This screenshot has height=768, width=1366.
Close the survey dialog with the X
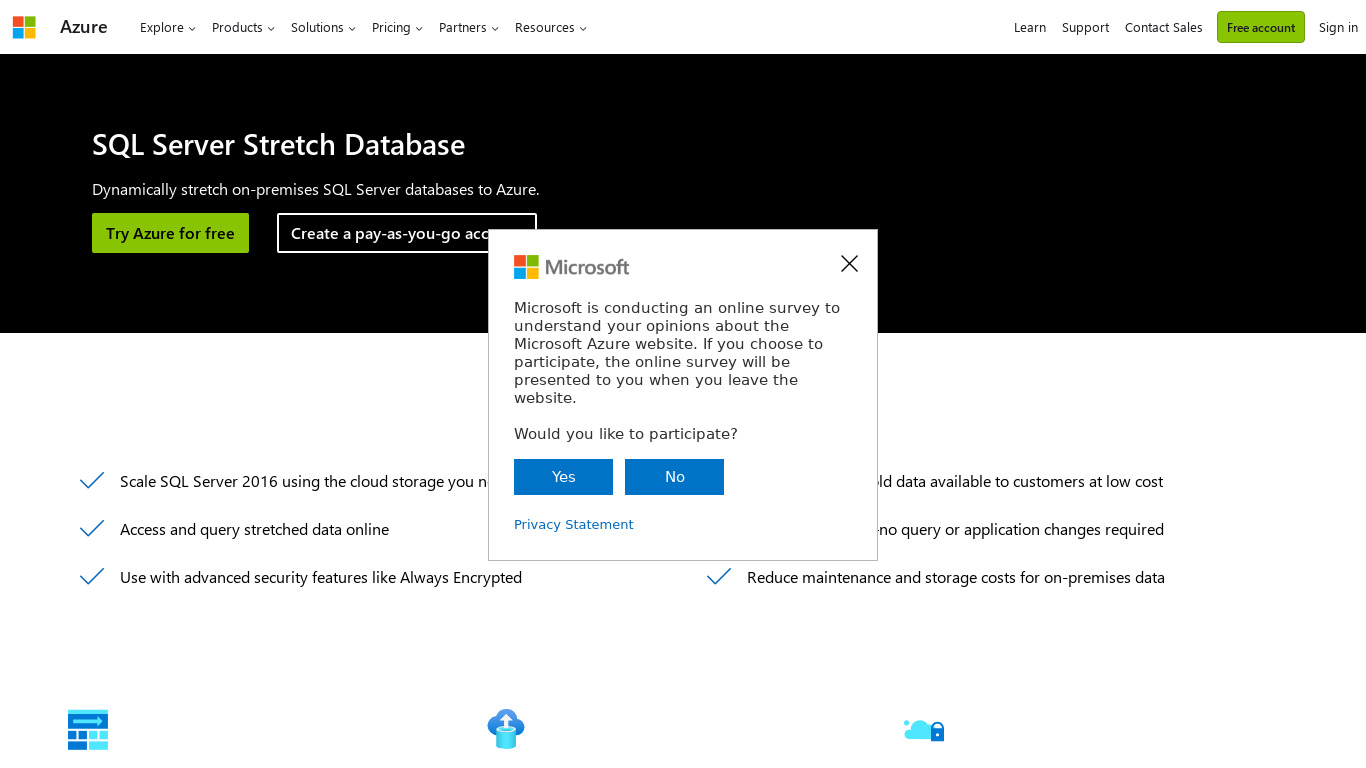pyautogui.click(x=849, y=263)
